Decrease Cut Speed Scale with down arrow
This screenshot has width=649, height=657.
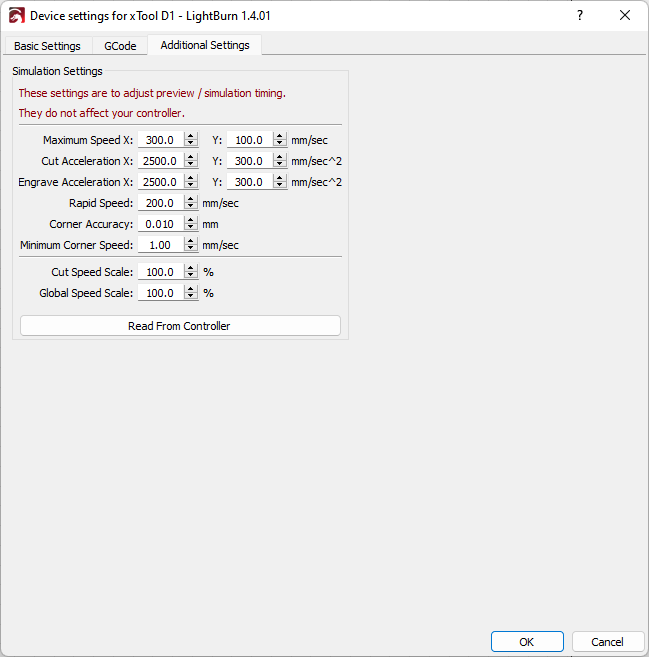pyautogui.click(x=191, y=276)
